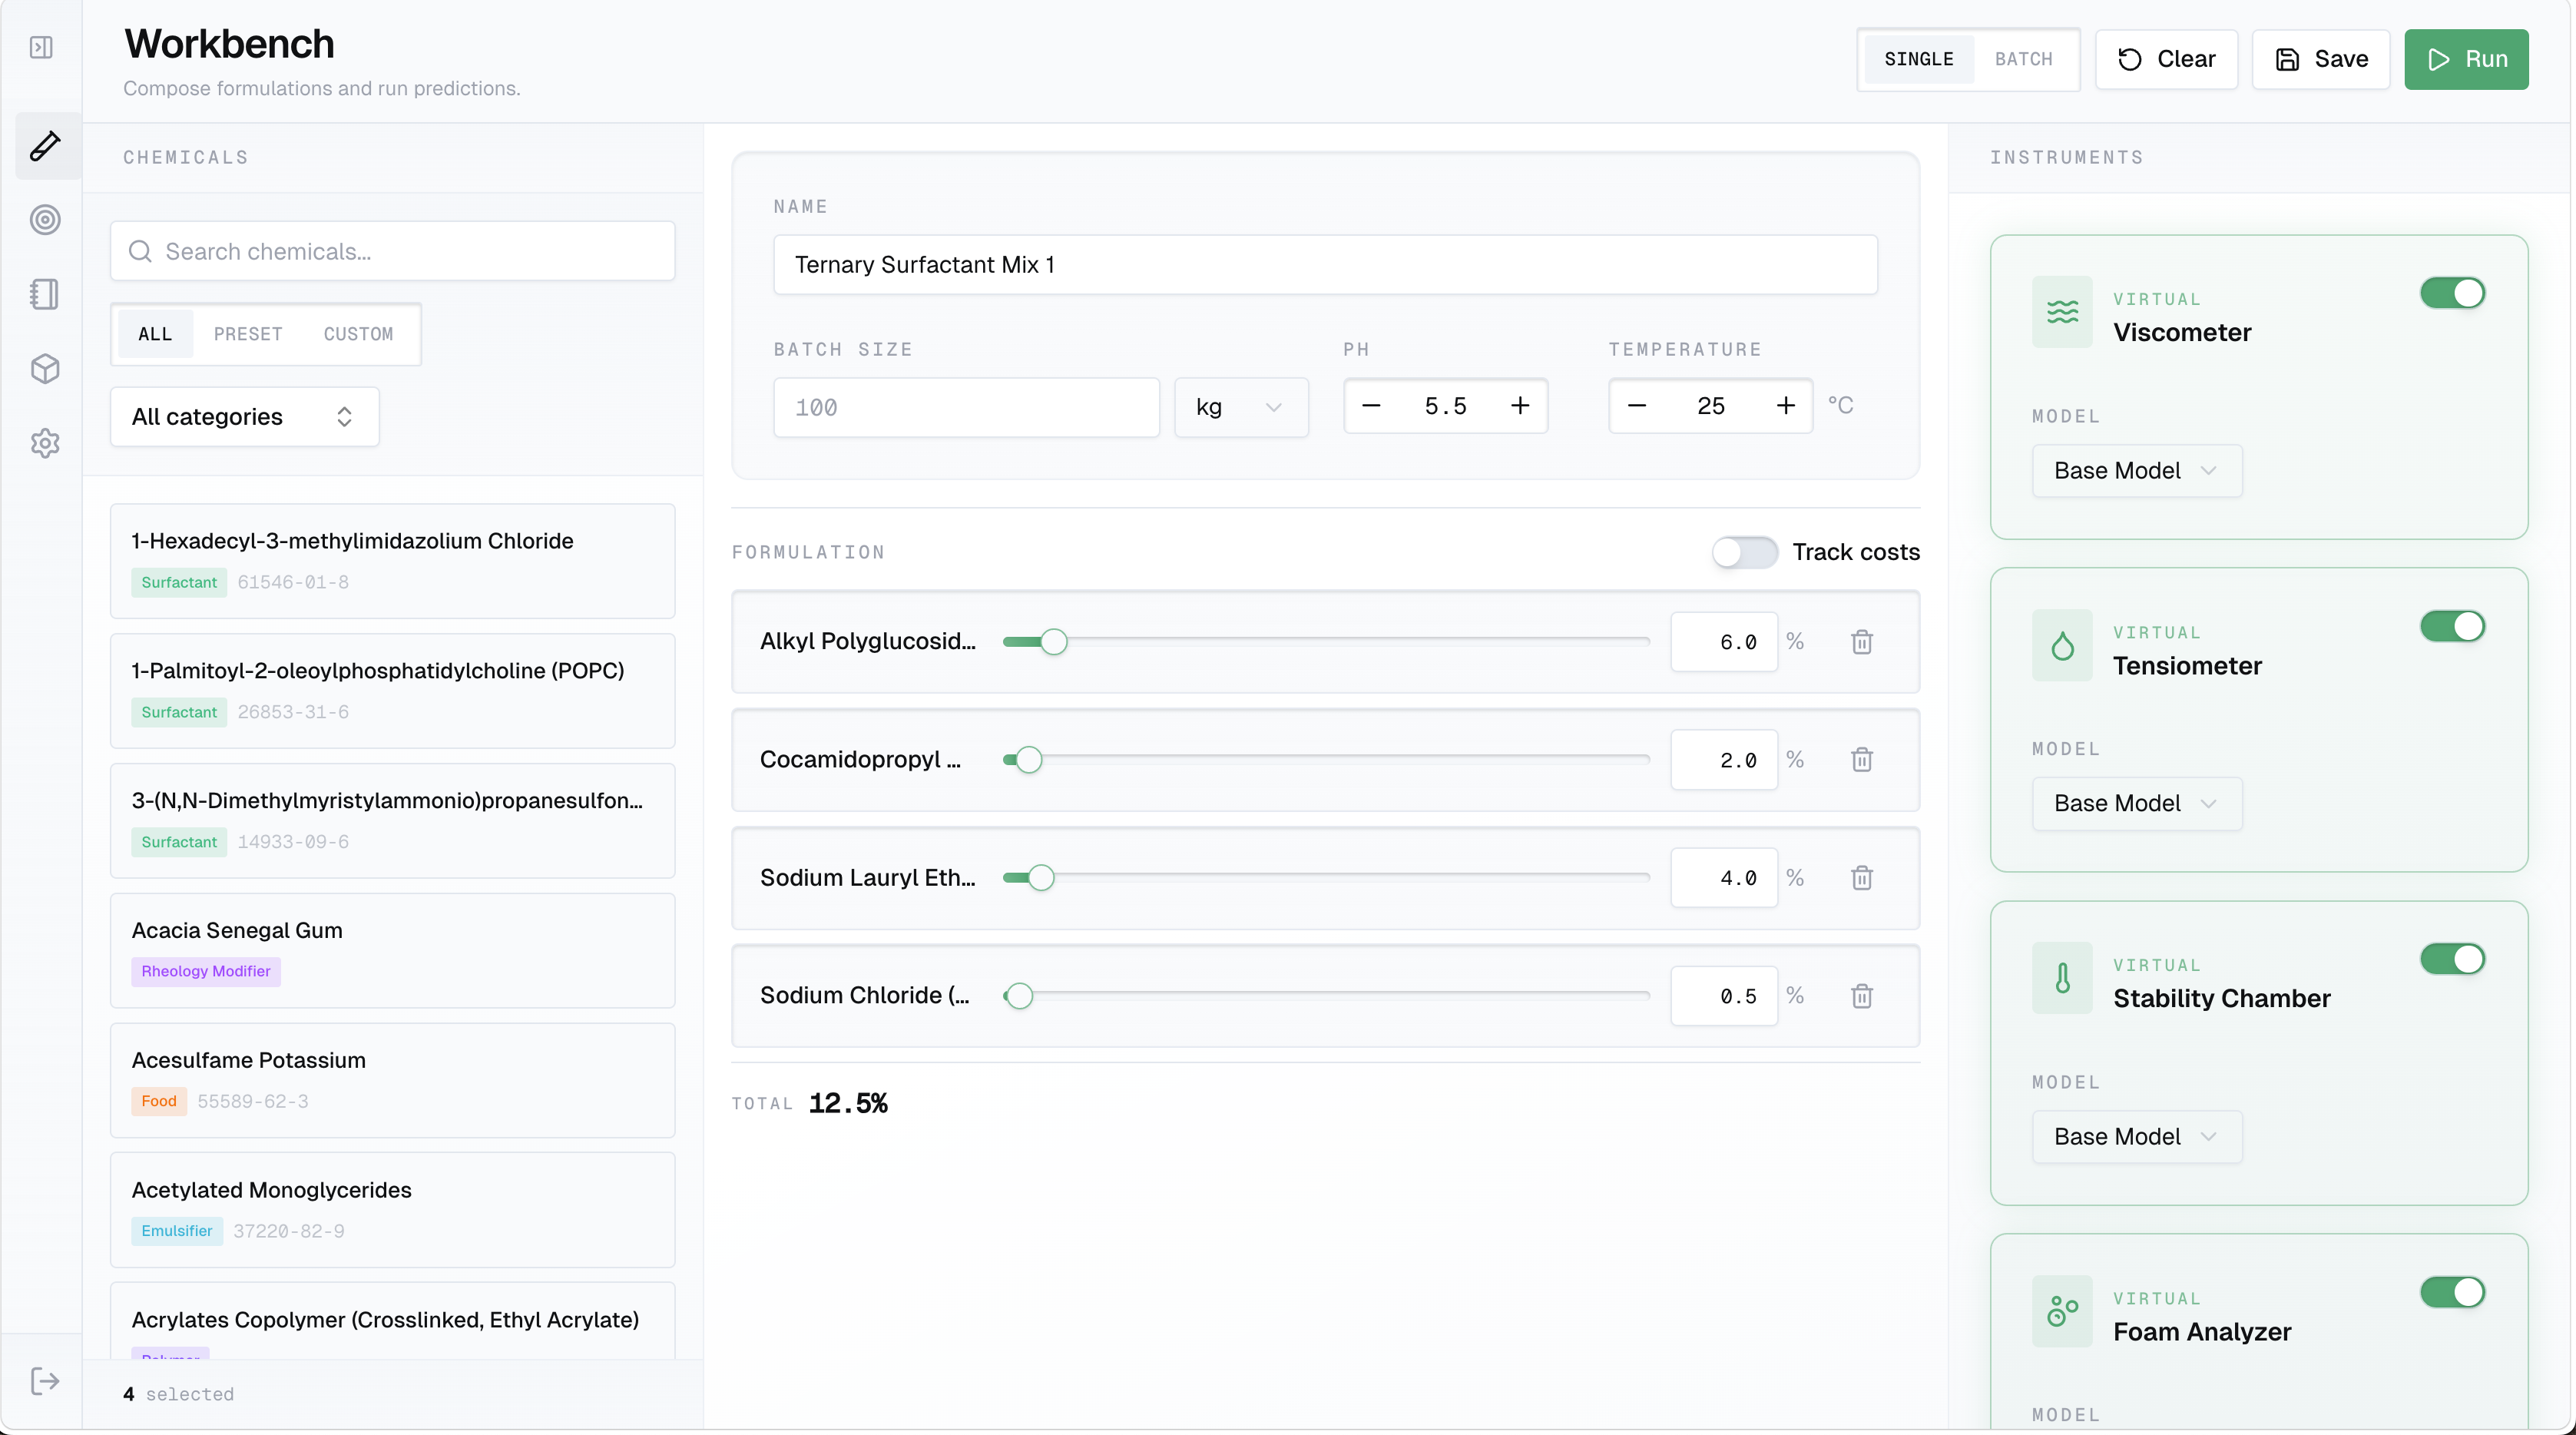Screen dimensions: 2576x1435
Task: Click the Sodium Lauryl Eth slider handle
Action: pos(1041,878)
